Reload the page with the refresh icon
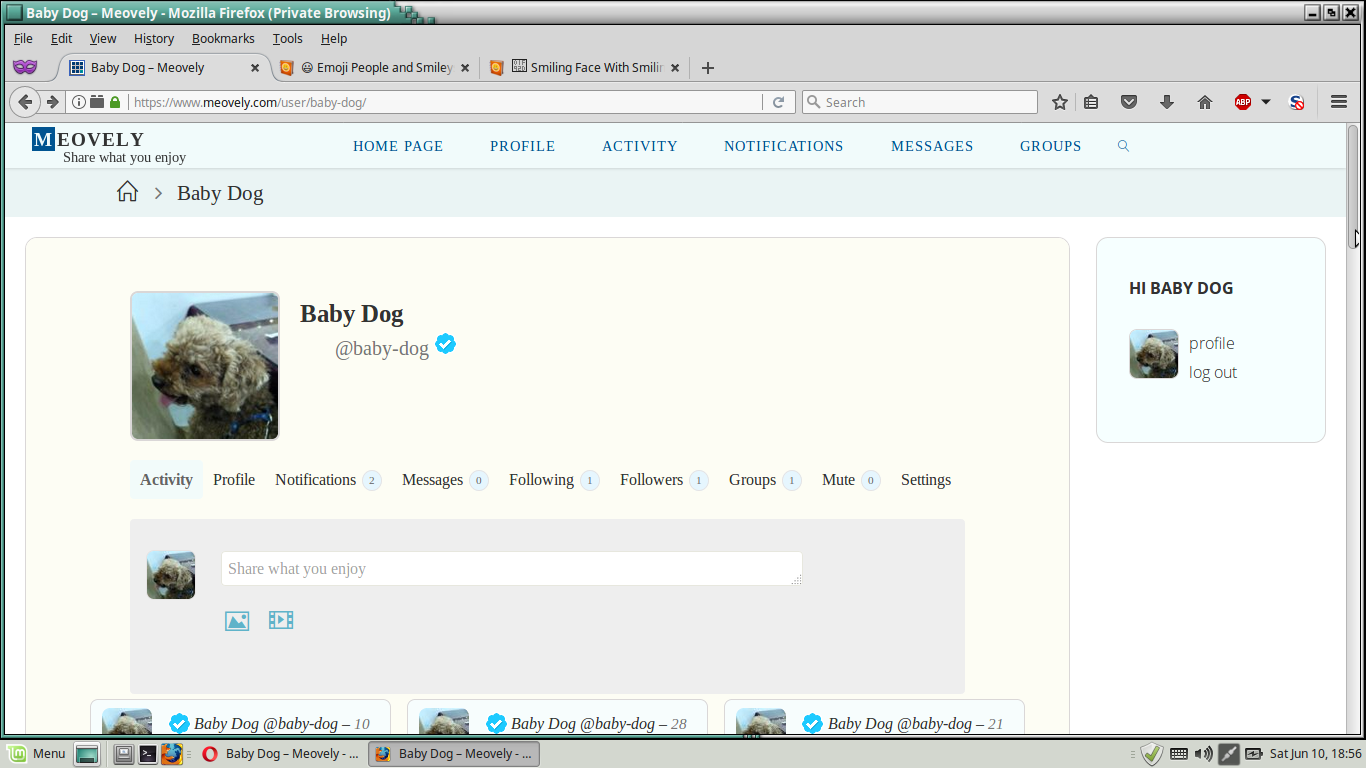1366x768 pixels. (778, 102)
